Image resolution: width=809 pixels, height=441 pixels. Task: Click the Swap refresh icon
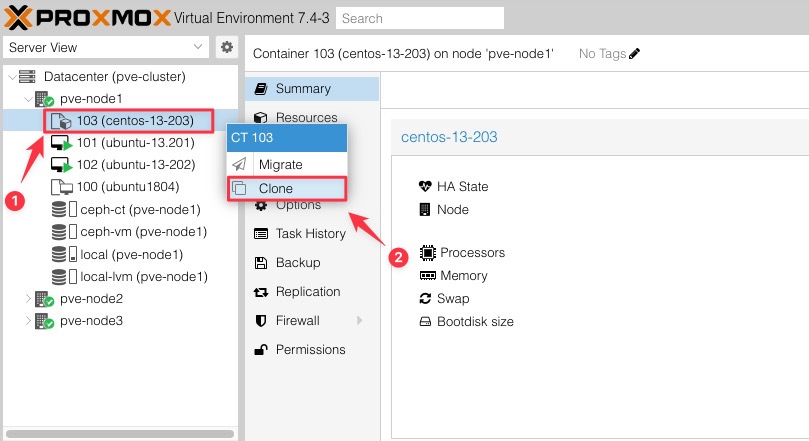click(x=425, y=299)
